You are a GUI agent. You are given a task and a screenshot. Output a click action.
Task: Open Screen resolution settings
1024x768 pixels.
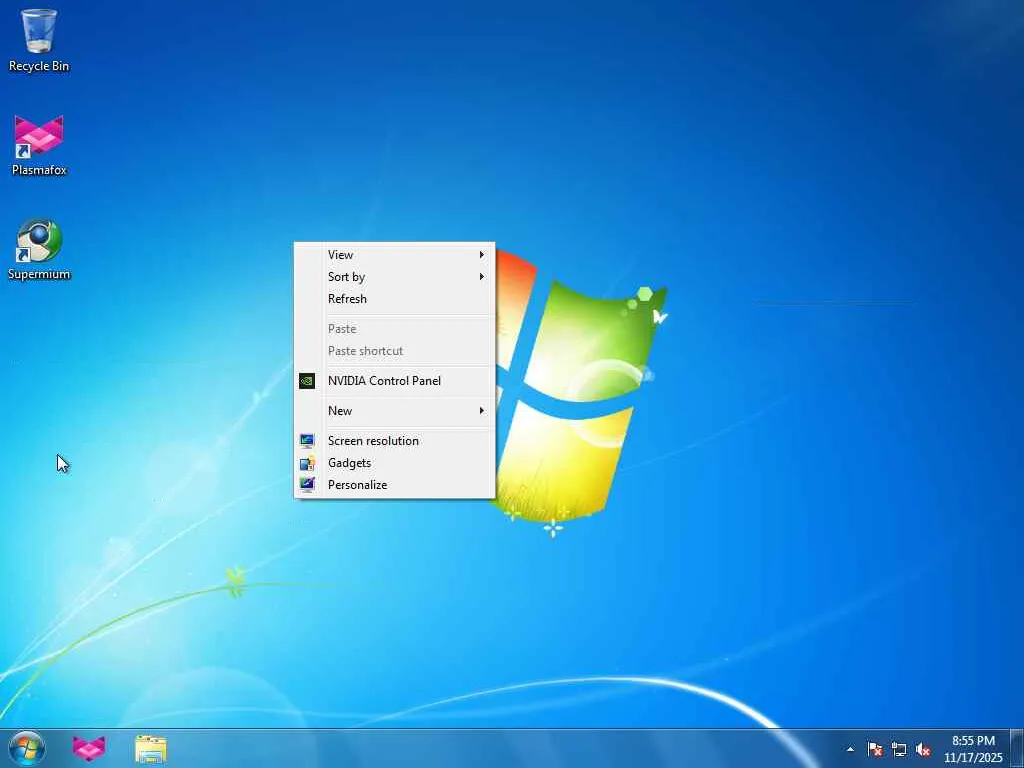(394, 441)
